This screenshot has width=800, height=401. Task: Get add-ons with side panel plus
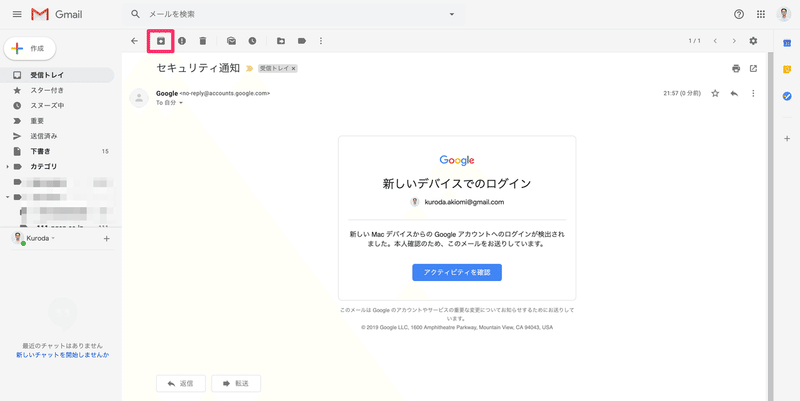[787, 139]
